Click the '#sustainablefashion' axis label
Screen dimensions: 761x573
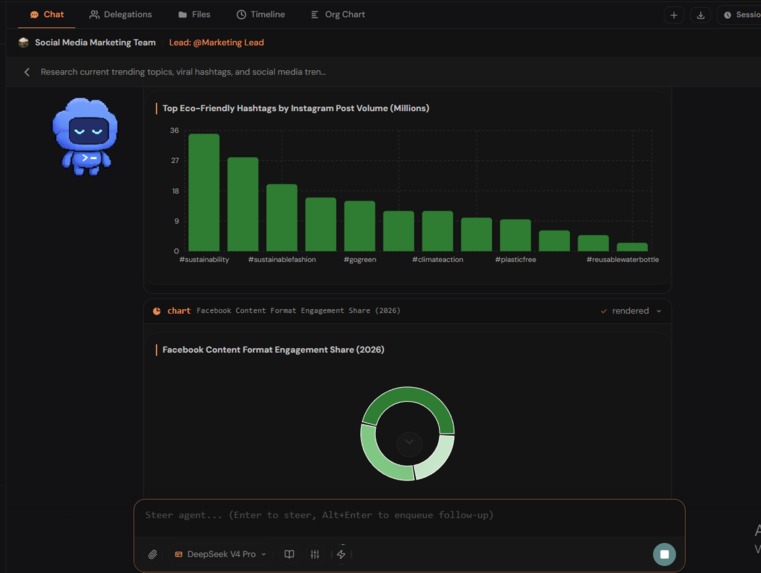coord(282,260)
